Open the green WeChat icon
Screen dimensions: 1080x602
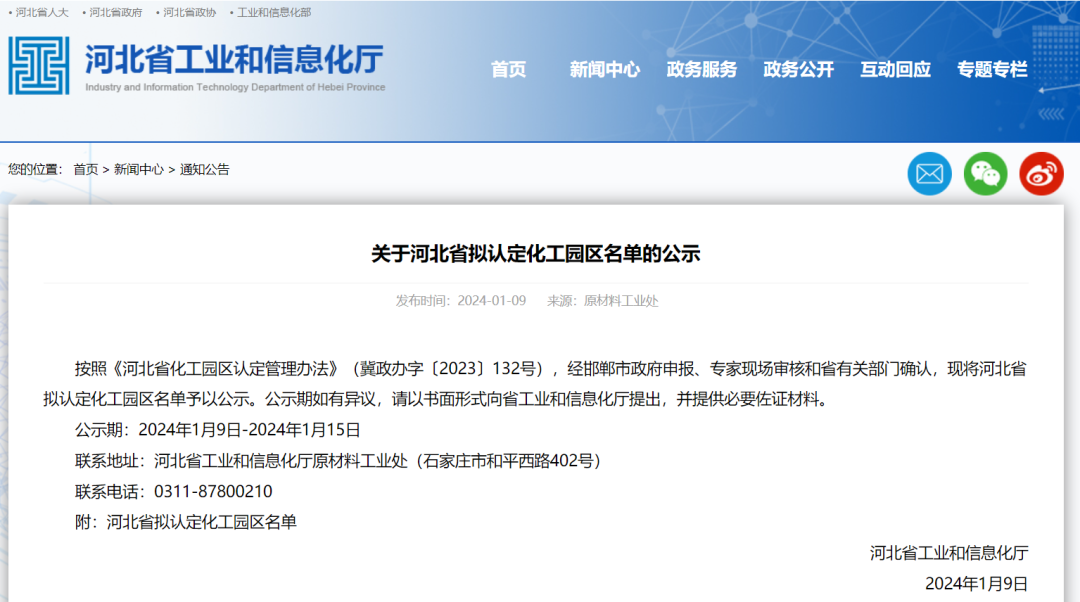point(985,174)
